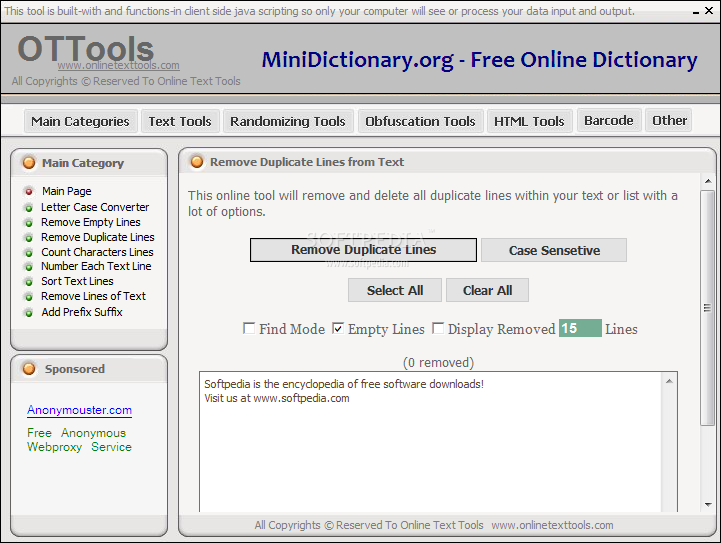This screenshot has height=543, width=721.
Task: Open Sort Text Lines tool
Action: [77, 281]
